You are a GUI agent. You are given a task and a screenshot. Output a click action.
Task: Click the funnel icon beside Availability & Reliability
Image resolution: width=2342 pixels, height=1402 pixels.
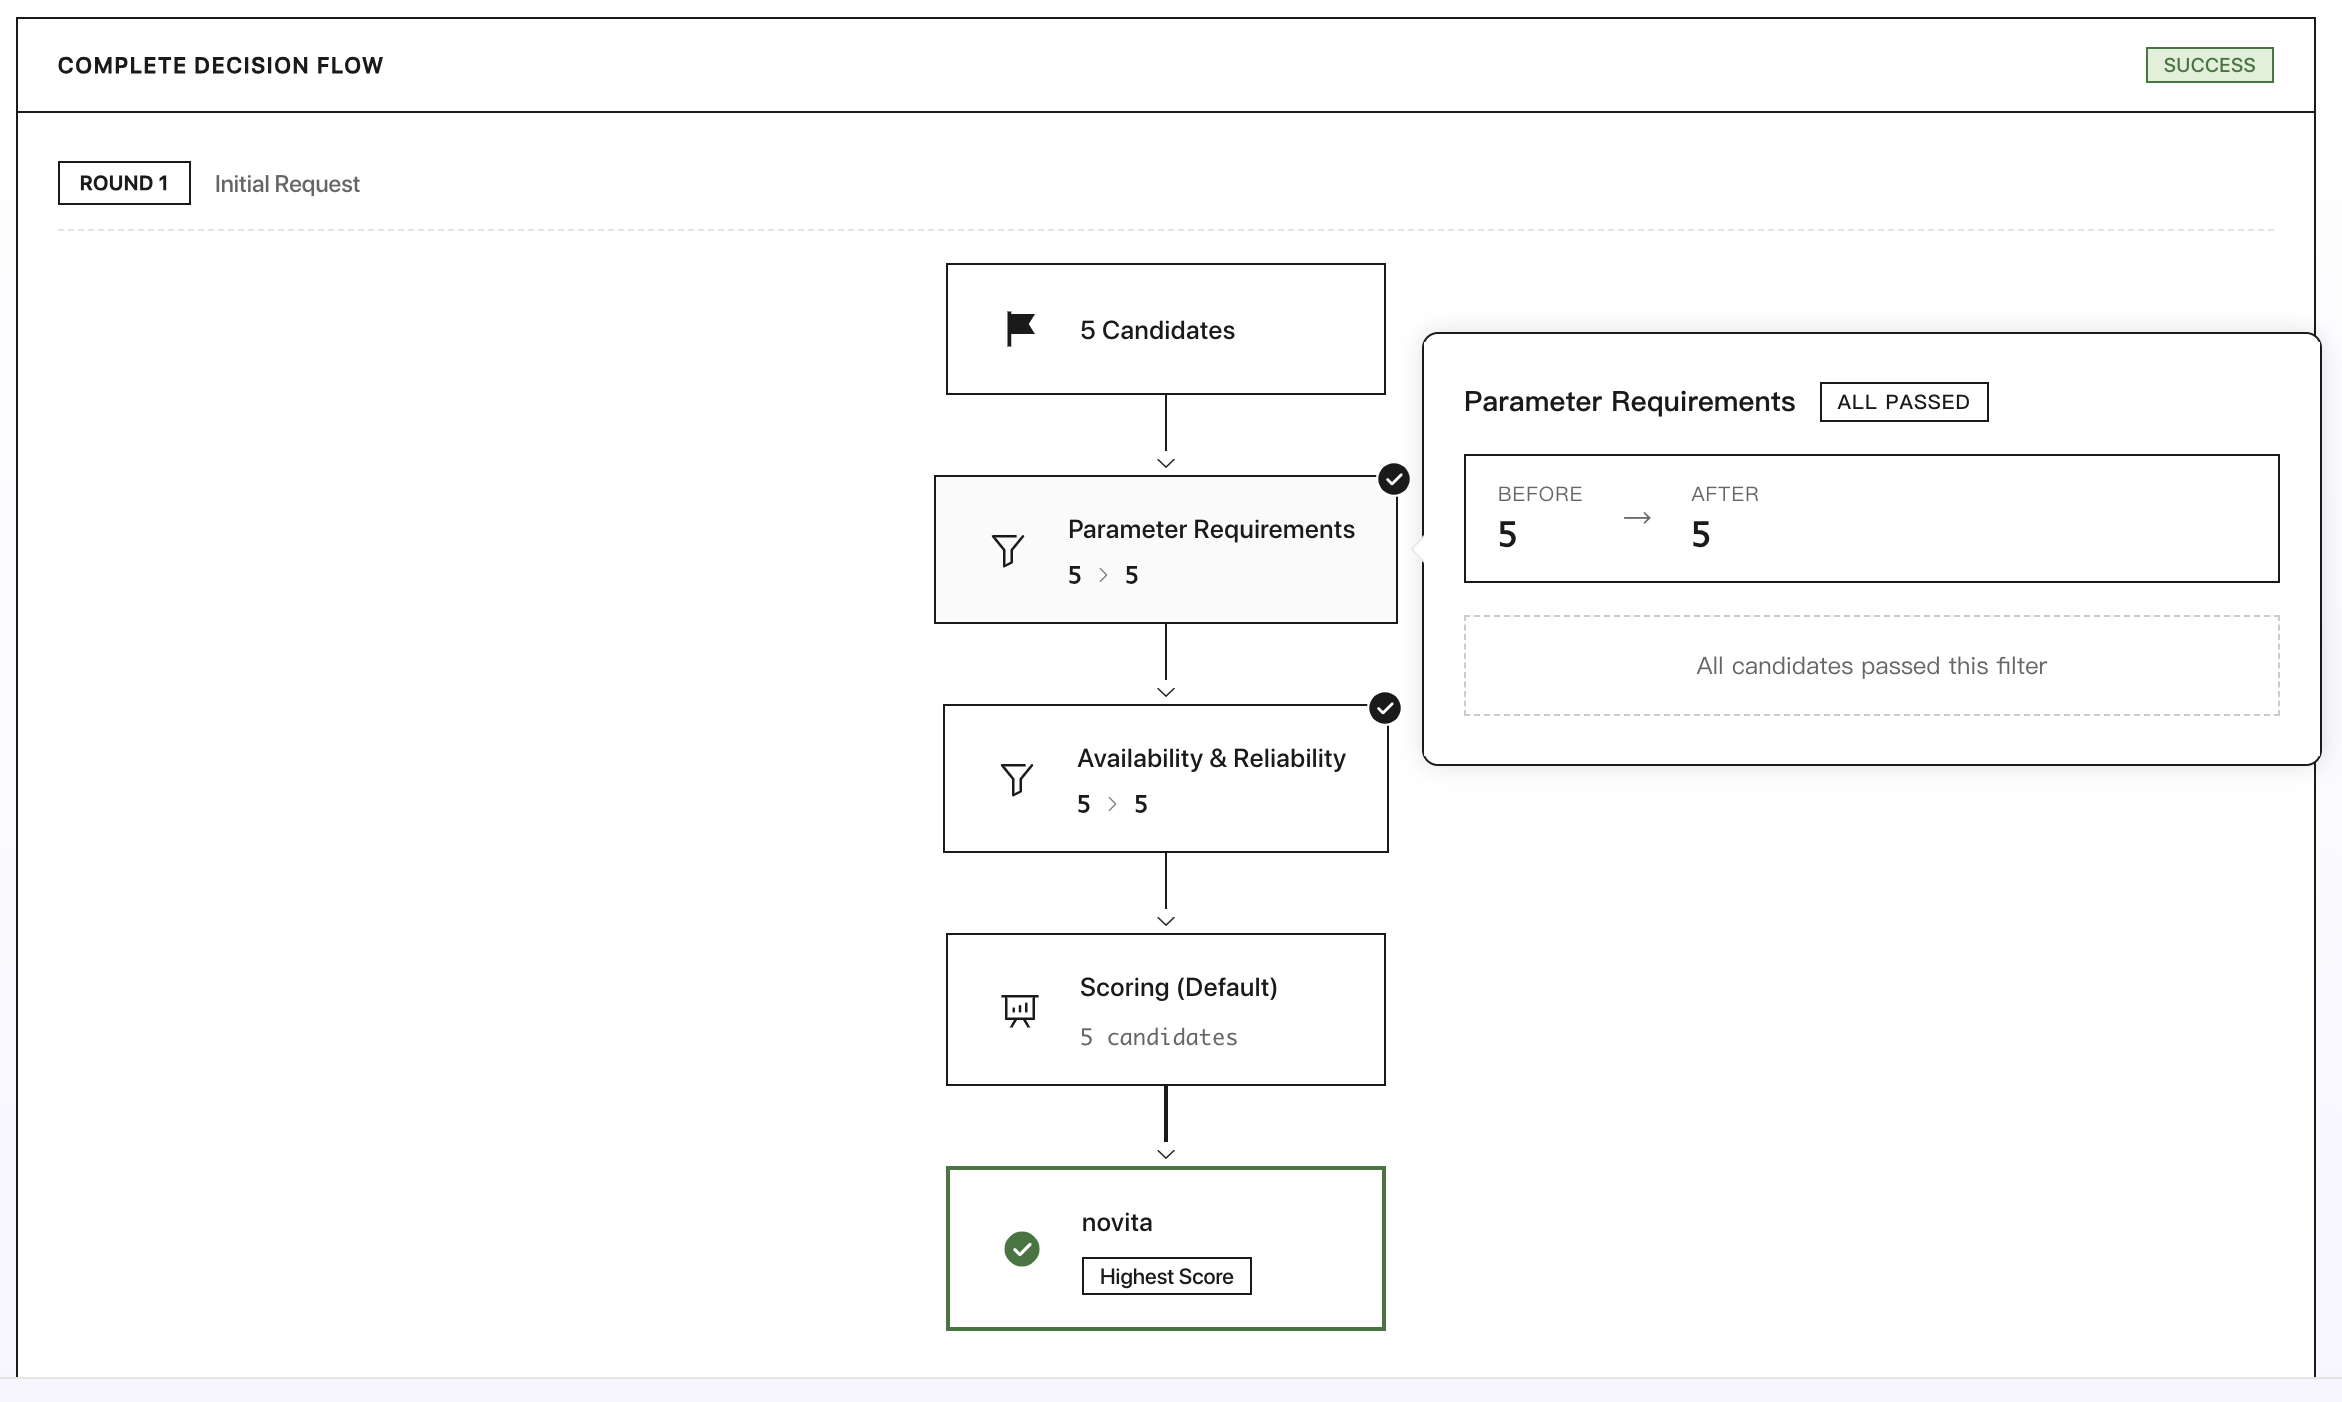pos(1016,779)
